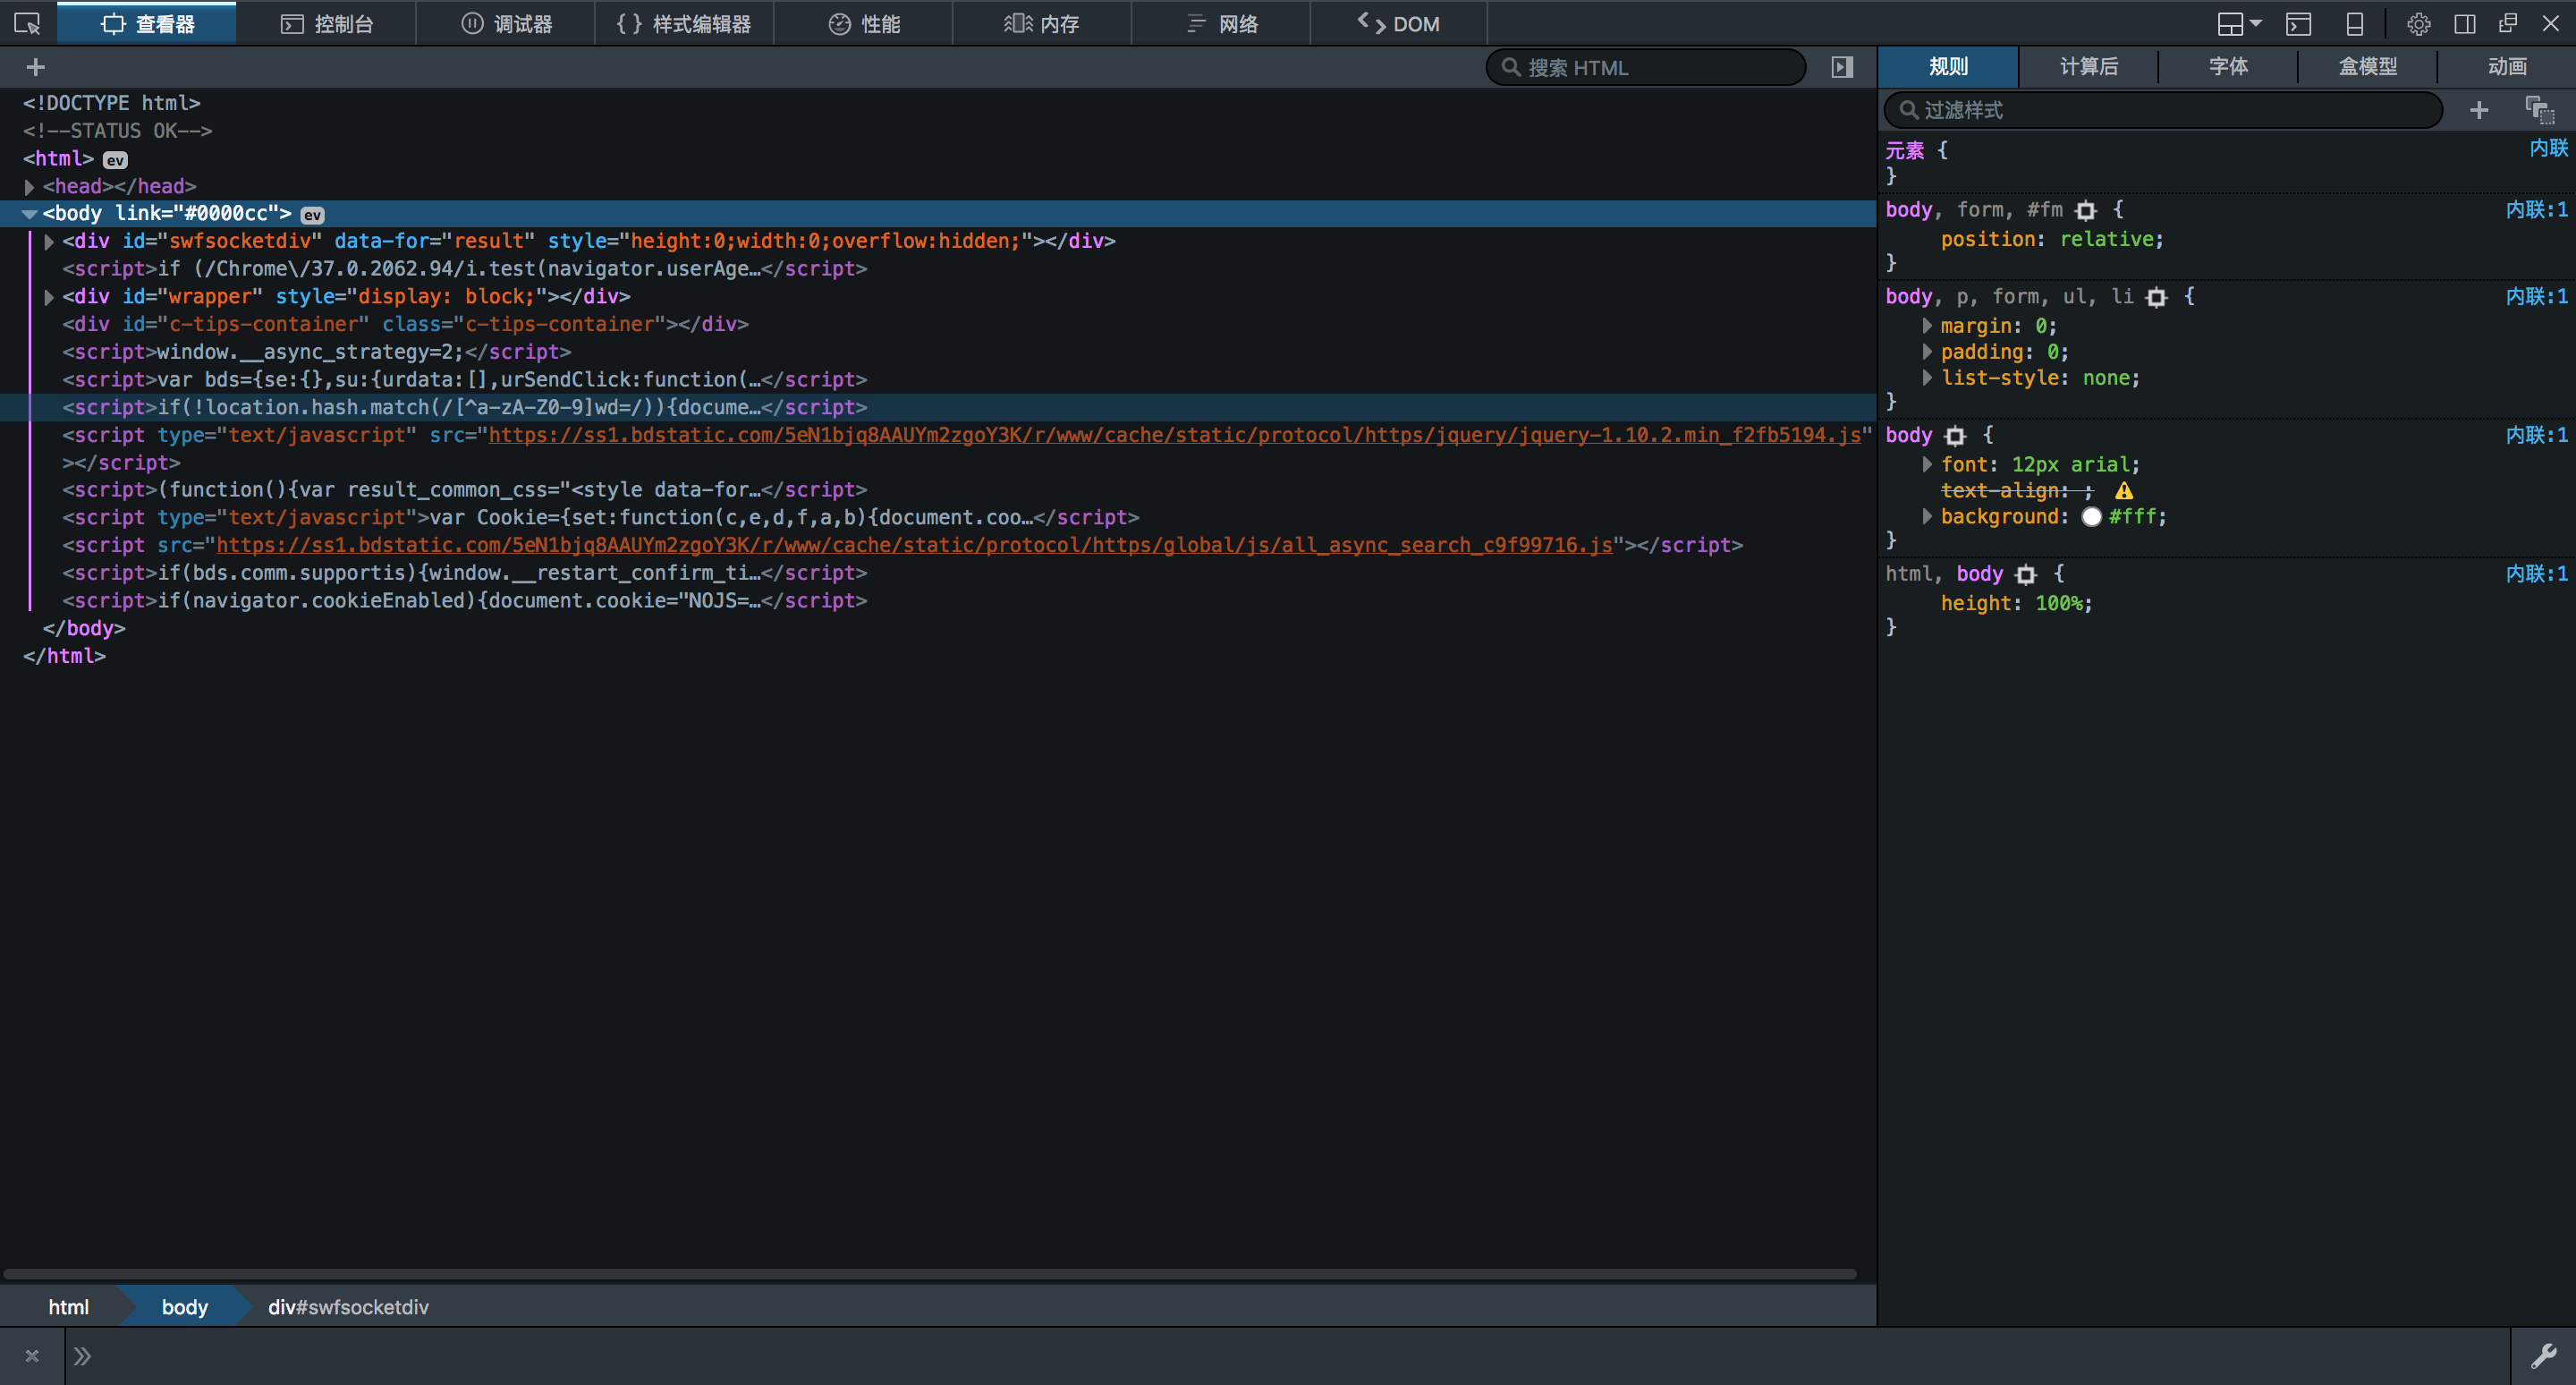Add new CSS rule plus button

tap(2478, 110)
